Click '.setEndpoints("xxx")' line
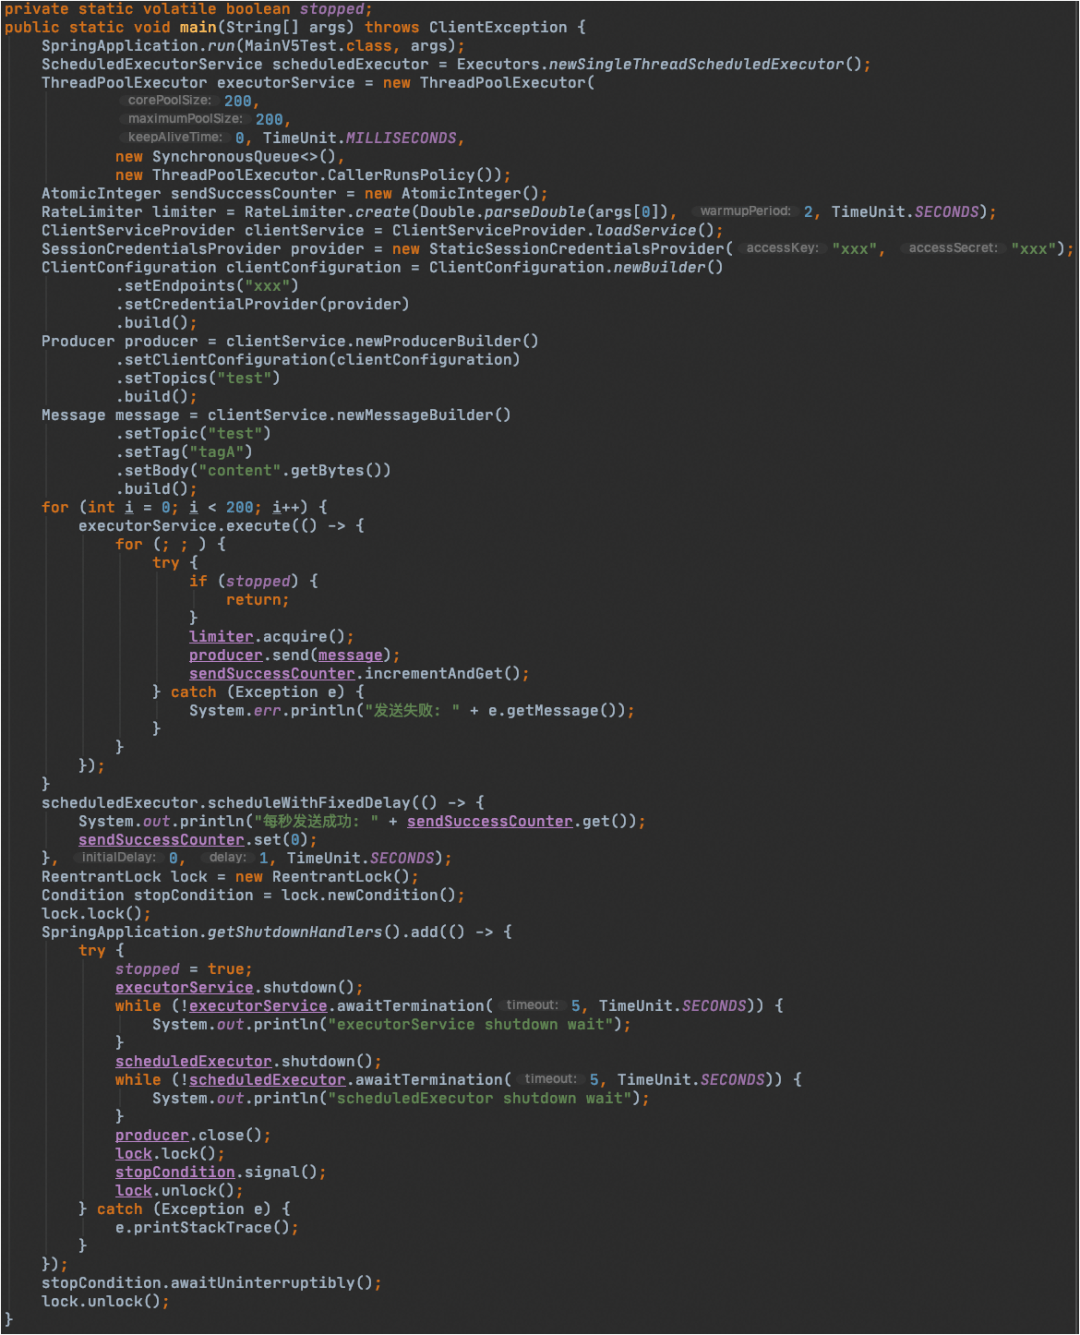The width and height of the screenshot is (1080, 1335). point(207,286)
